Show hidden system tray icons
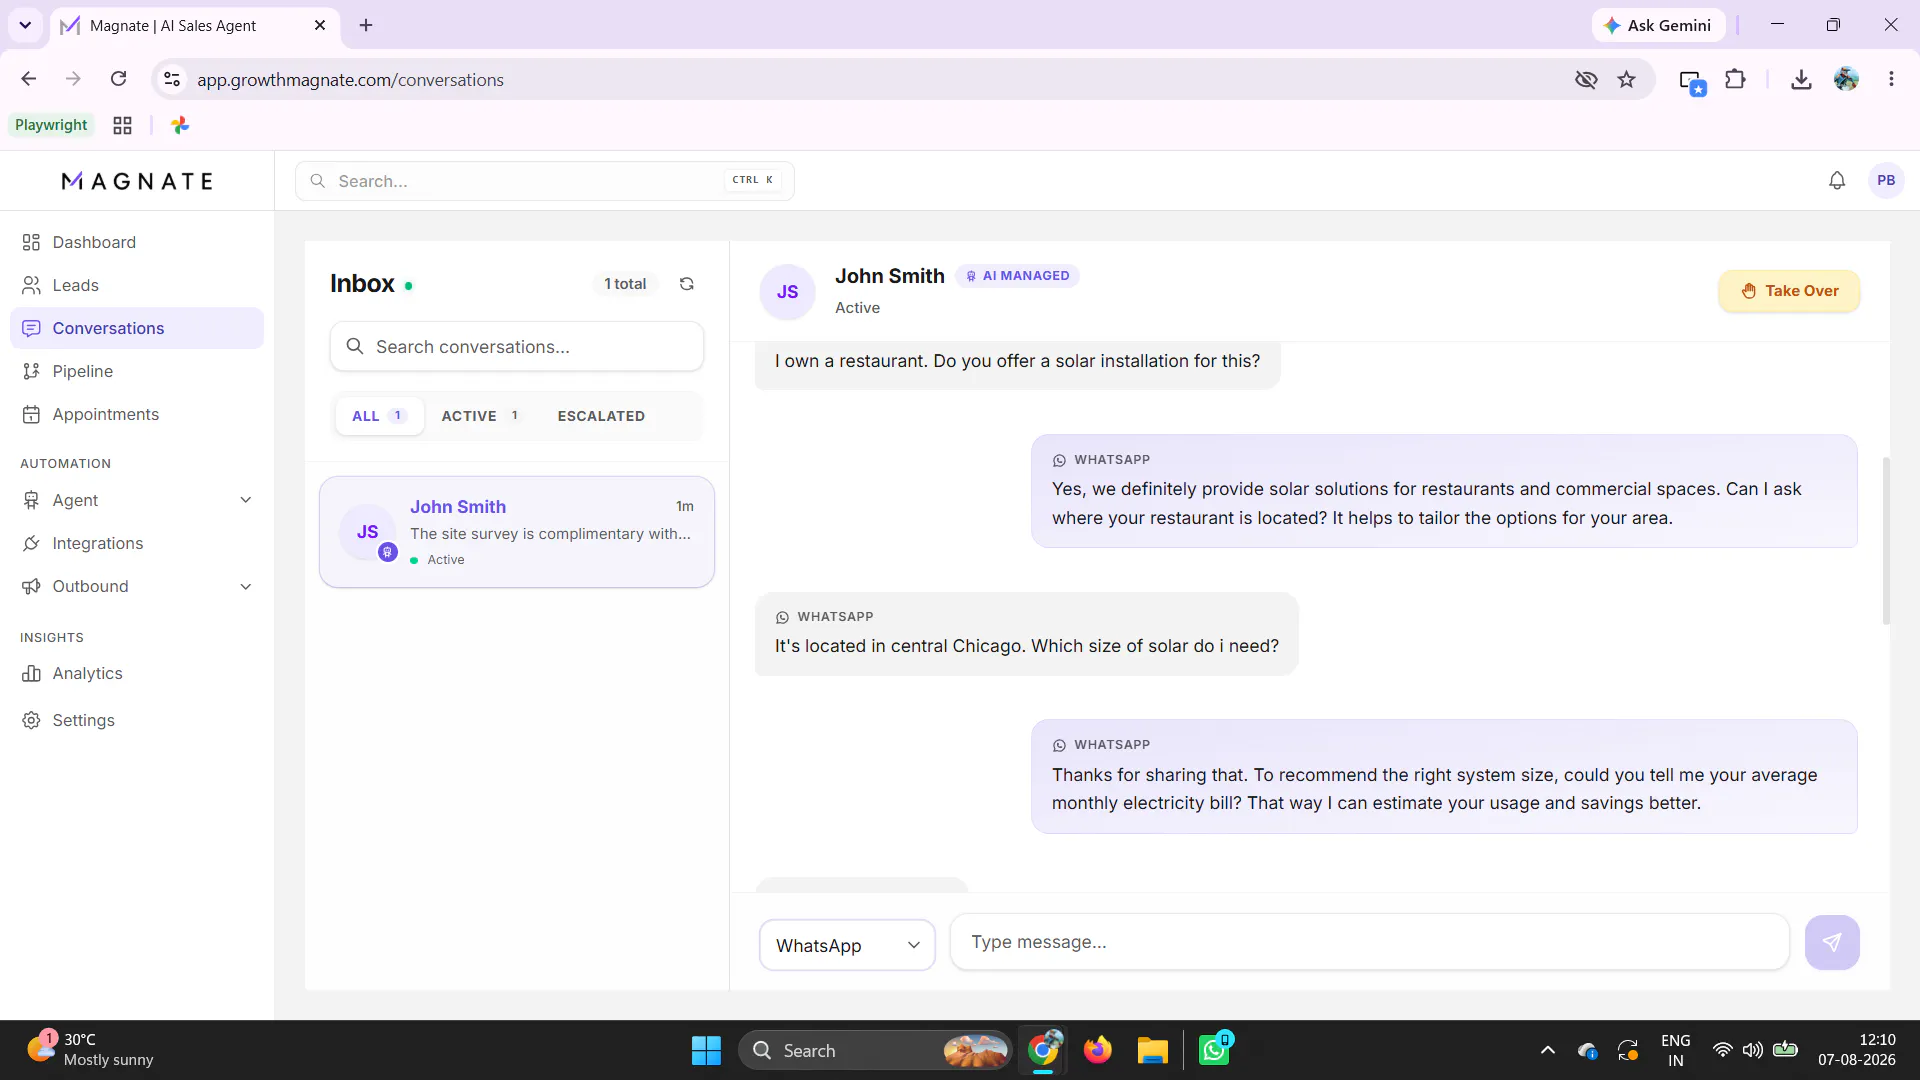The image size is (1920, 1080). click(x=1548, y=1050)
